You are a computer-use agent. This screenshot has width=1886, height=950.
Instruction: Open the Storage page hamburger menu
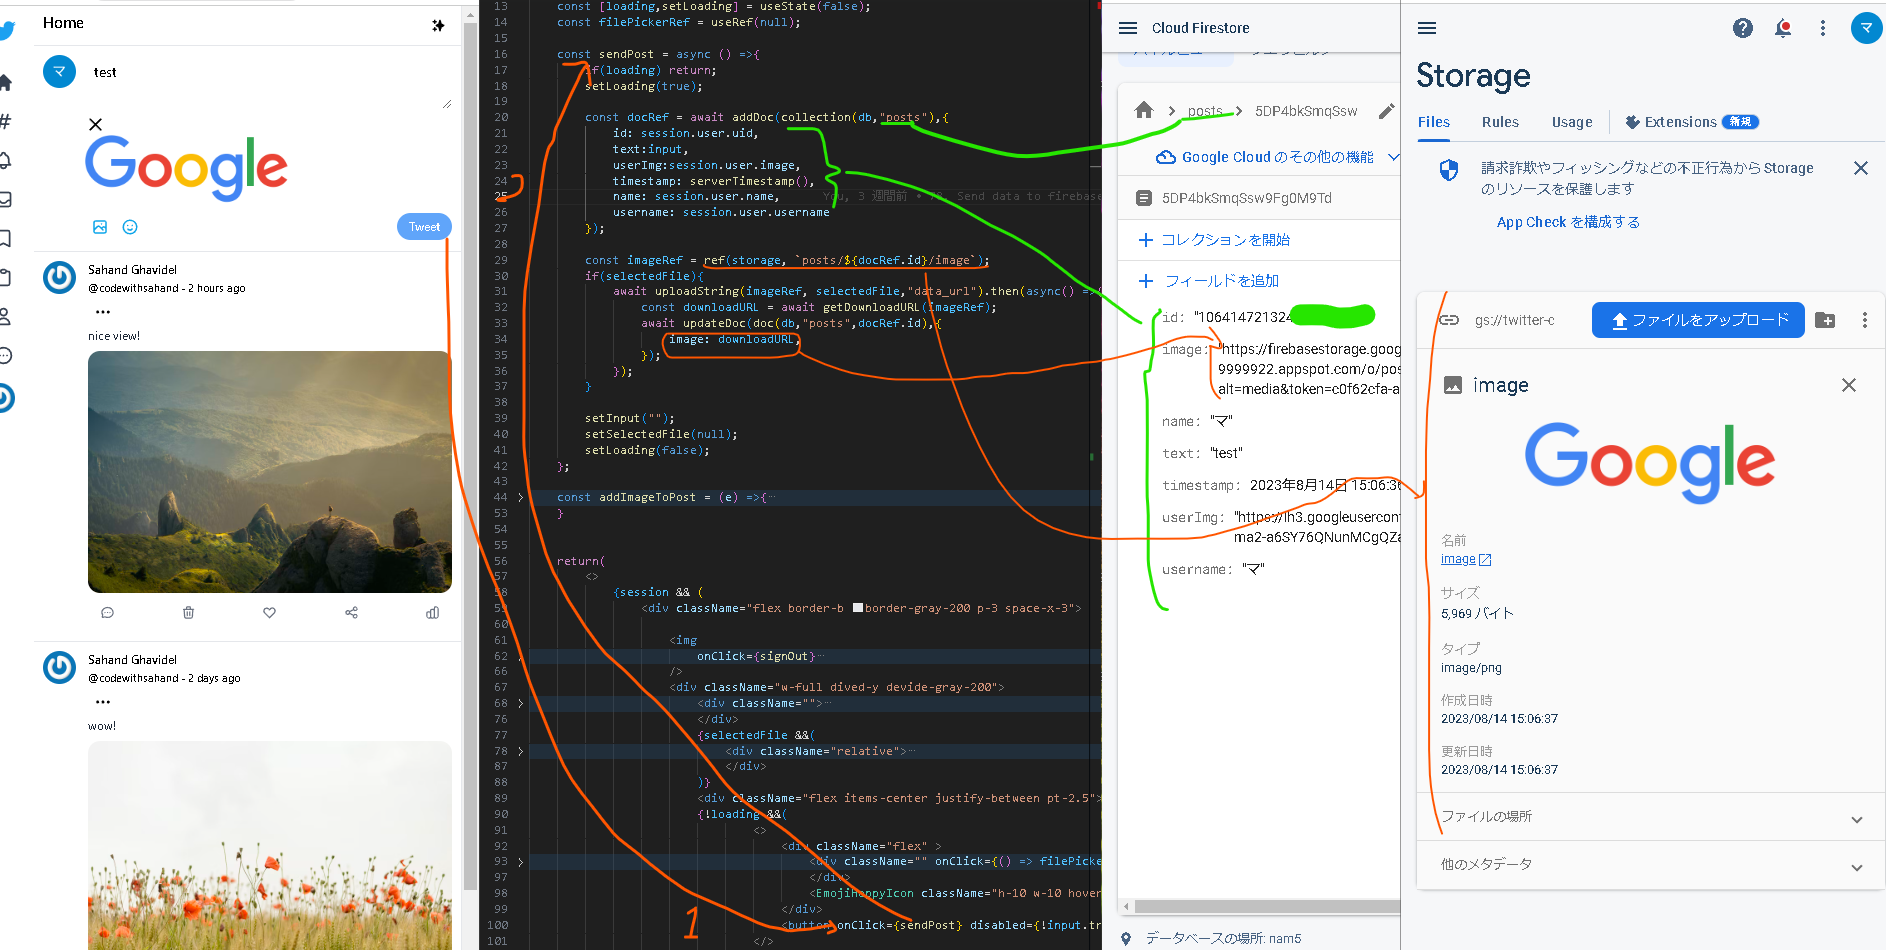(1427, 28)
